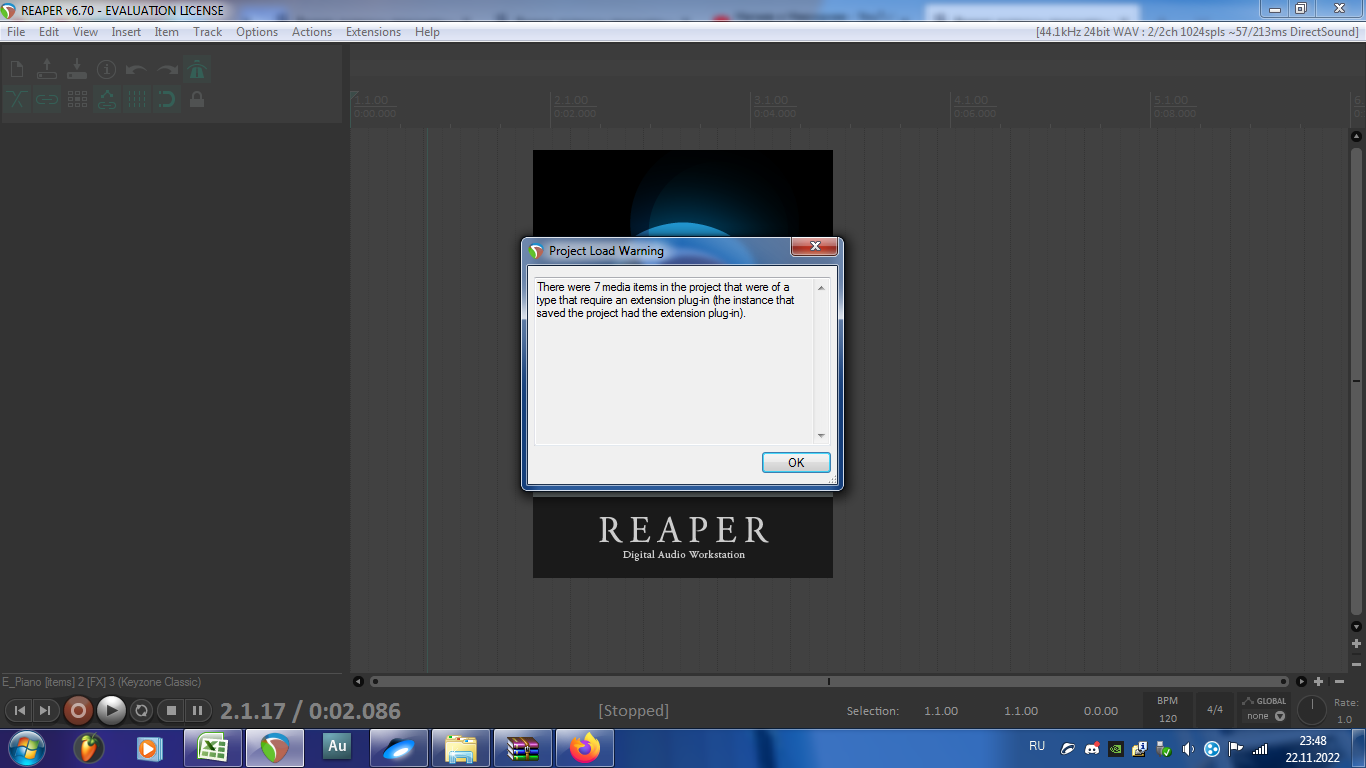
Task: Open the File menu
Action: (16, 32)
